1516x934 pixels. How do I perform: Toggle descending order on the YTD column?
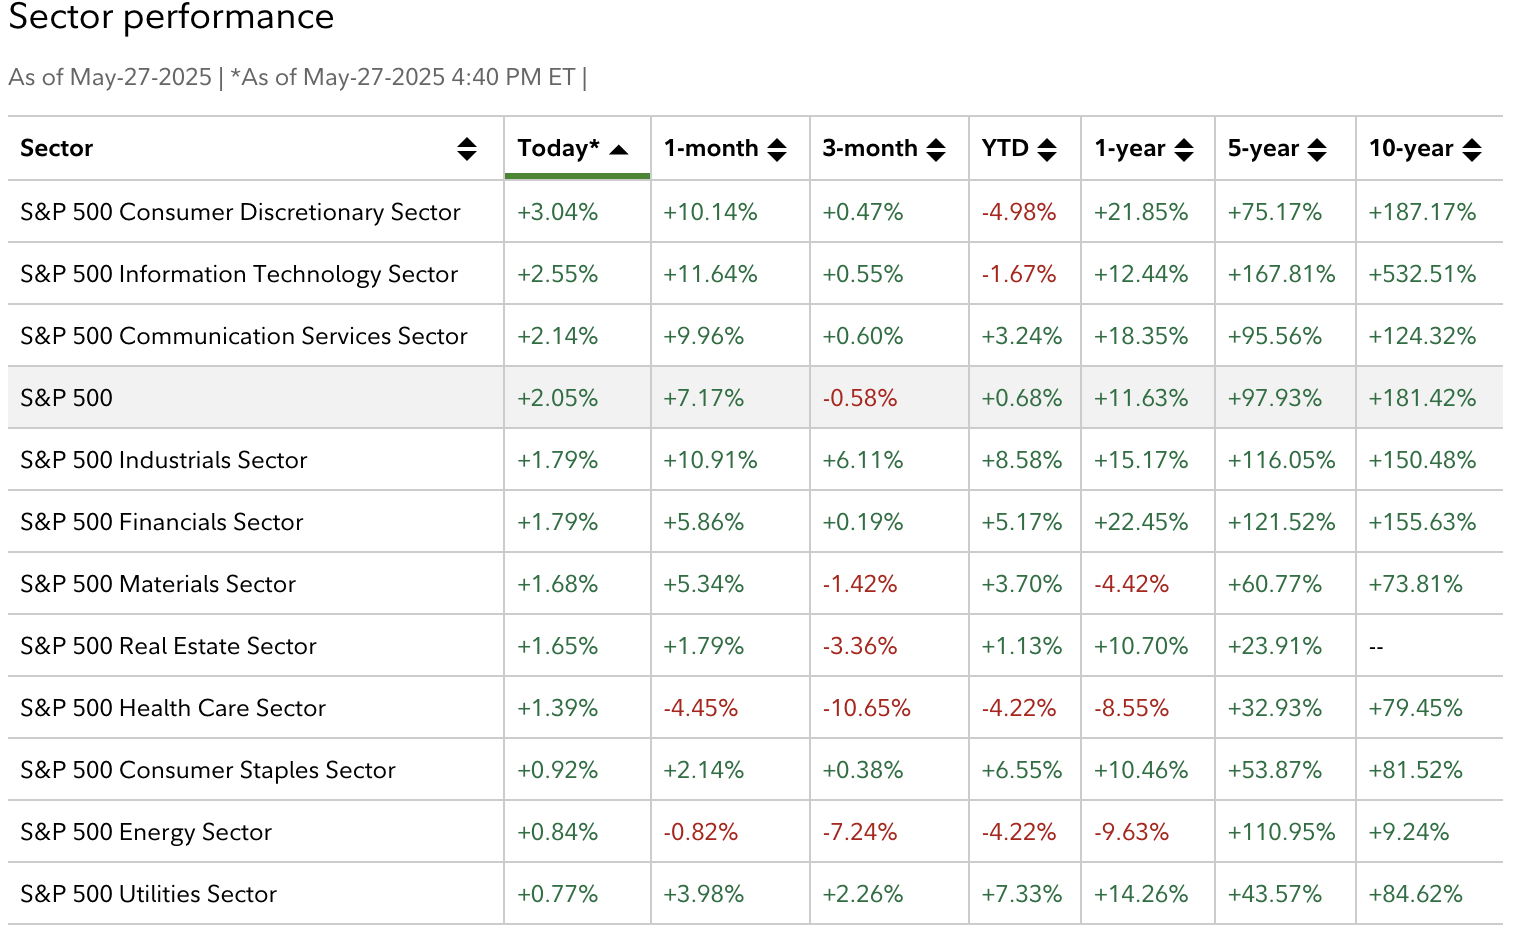click(x=1048, y=148)
